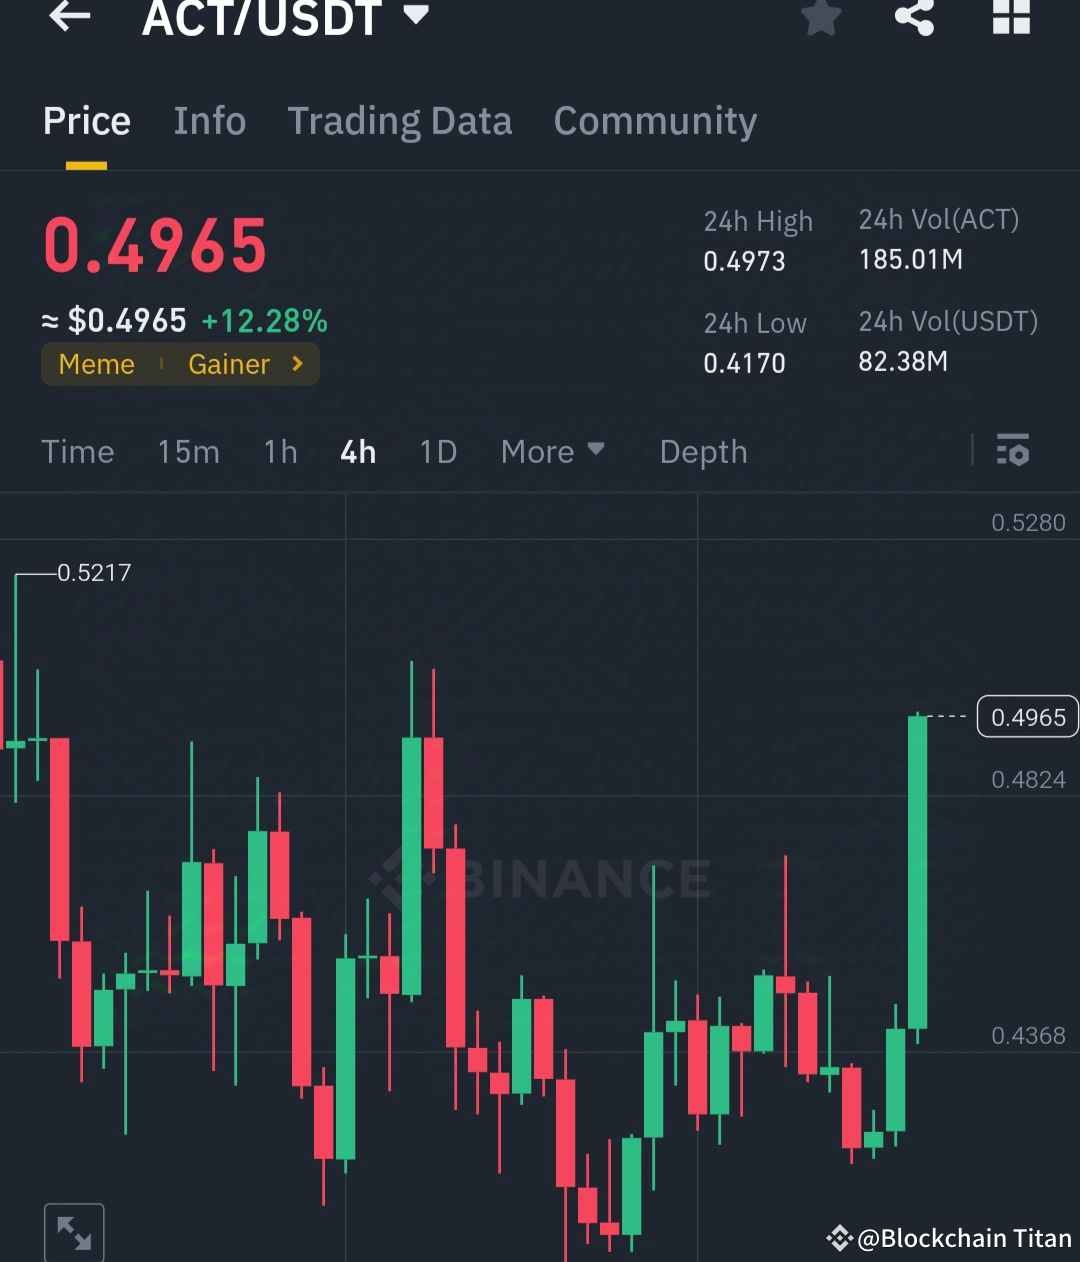
Task: Select the 15m candle interval
Action: [188, 452]
